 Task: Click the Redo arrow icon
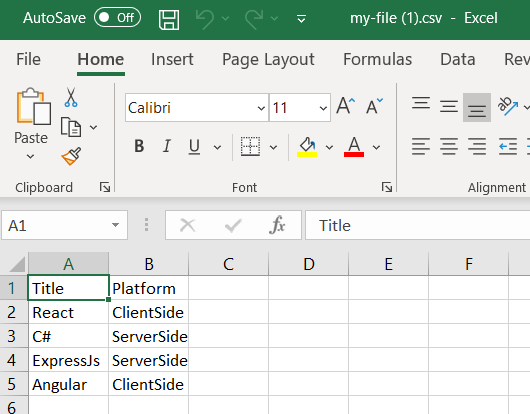pos(254,19)
